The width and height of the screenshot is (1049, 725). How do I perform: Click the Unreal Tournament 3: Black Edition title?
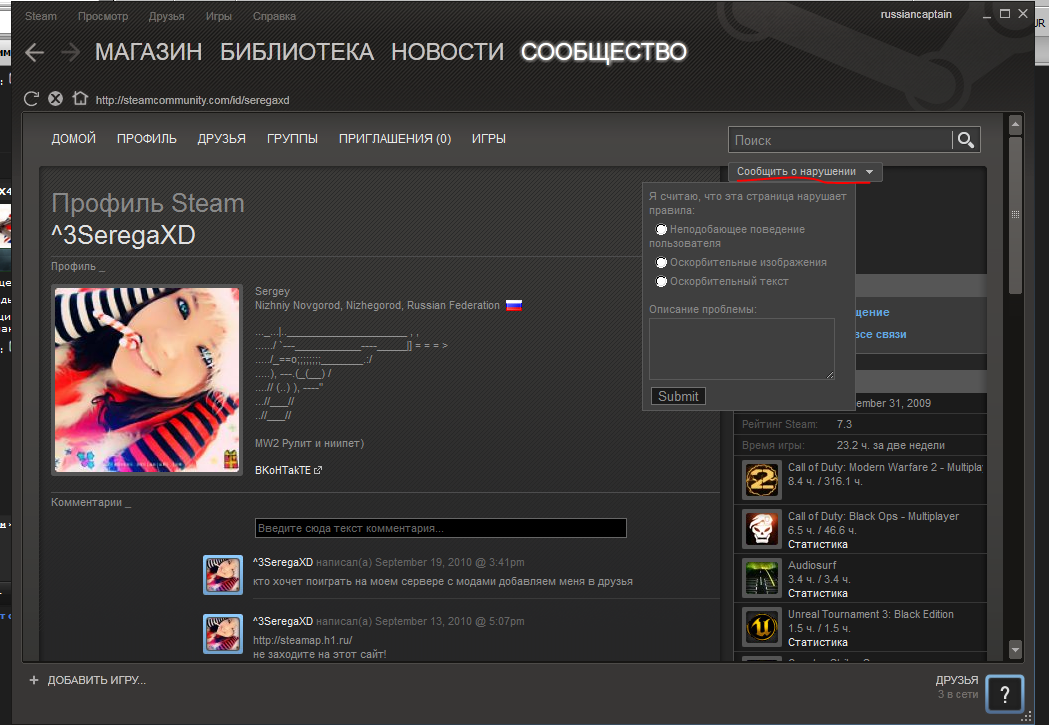click(870, 614)
